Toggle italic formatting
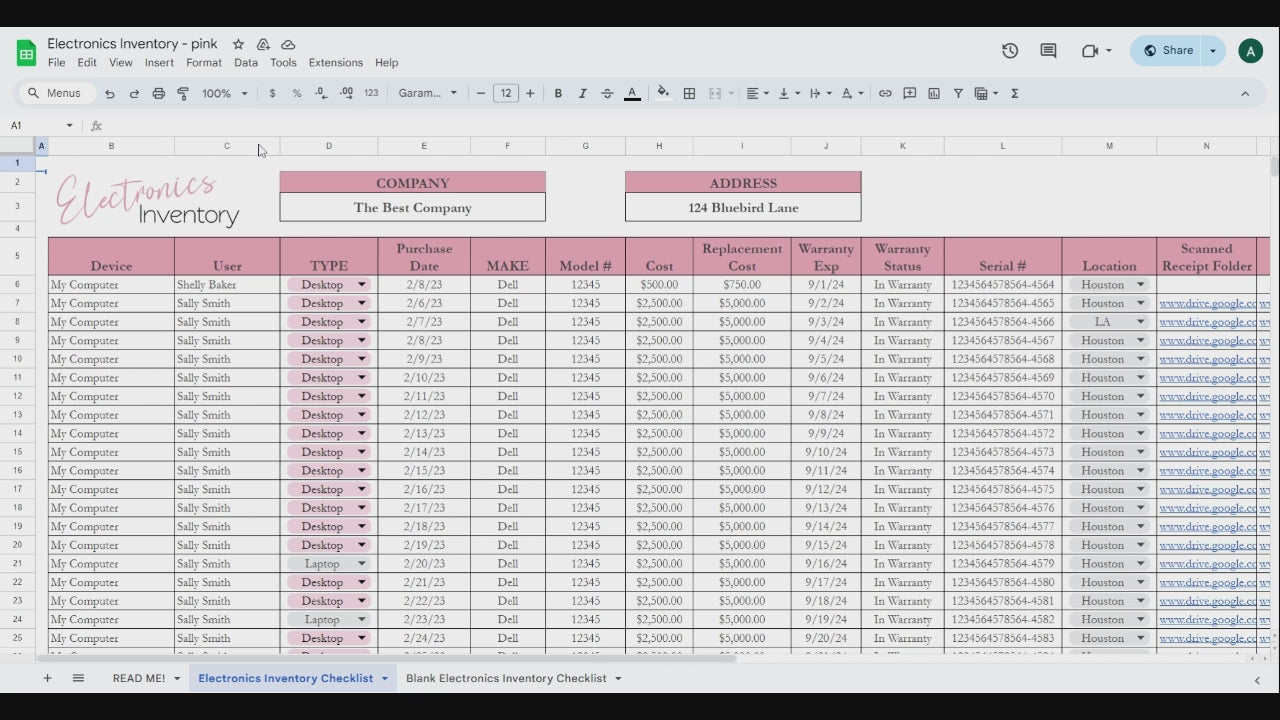1280x720 pixels. [x=582, y=93]
